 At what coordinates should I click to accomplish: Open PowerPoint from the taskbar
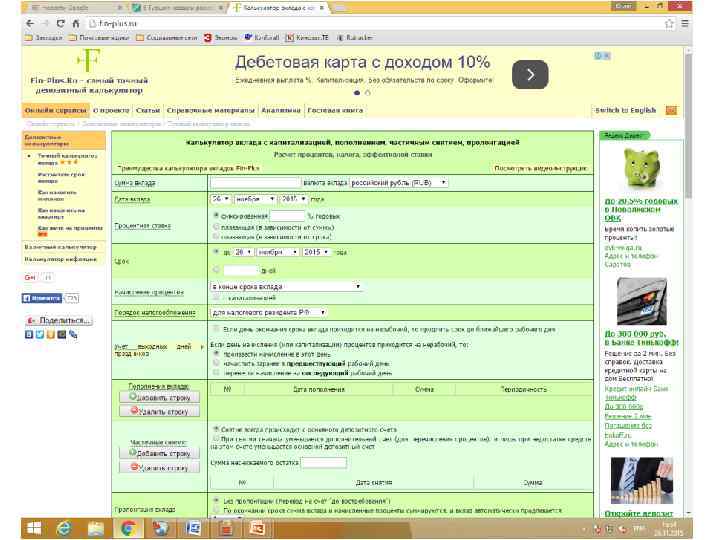coord(257,529)
